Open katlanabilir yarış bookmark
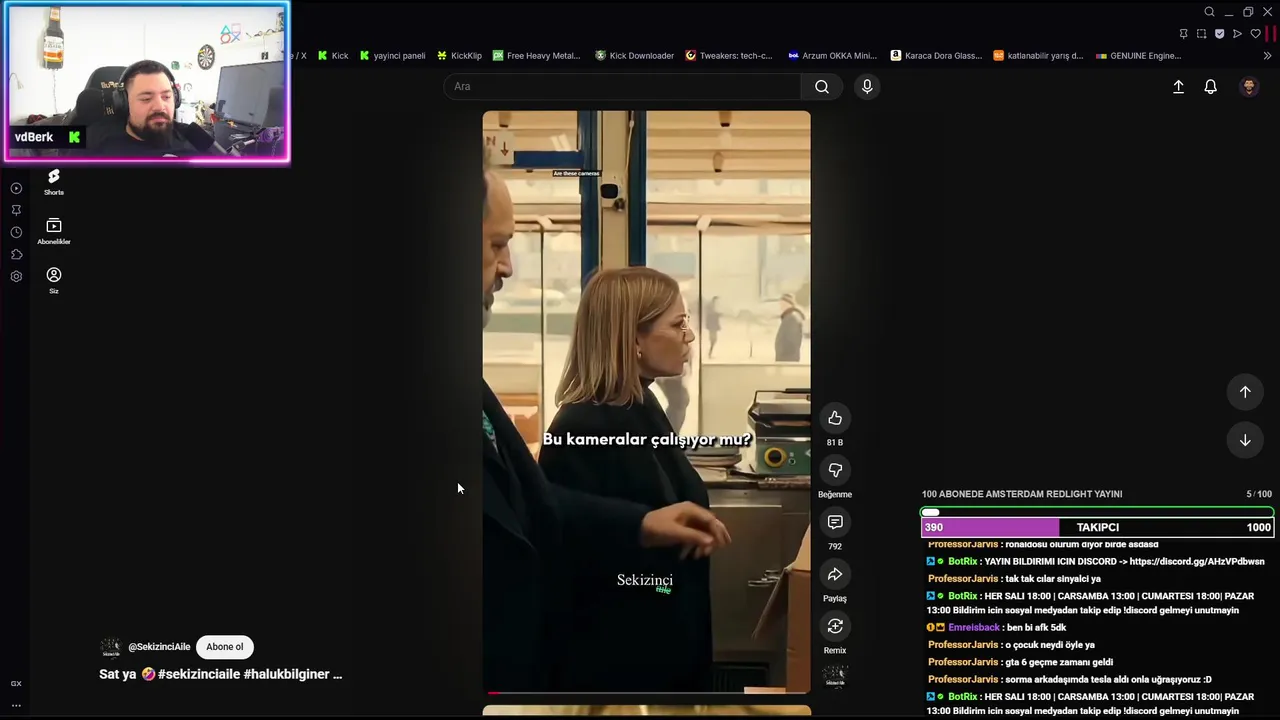 click(1038, 56)
